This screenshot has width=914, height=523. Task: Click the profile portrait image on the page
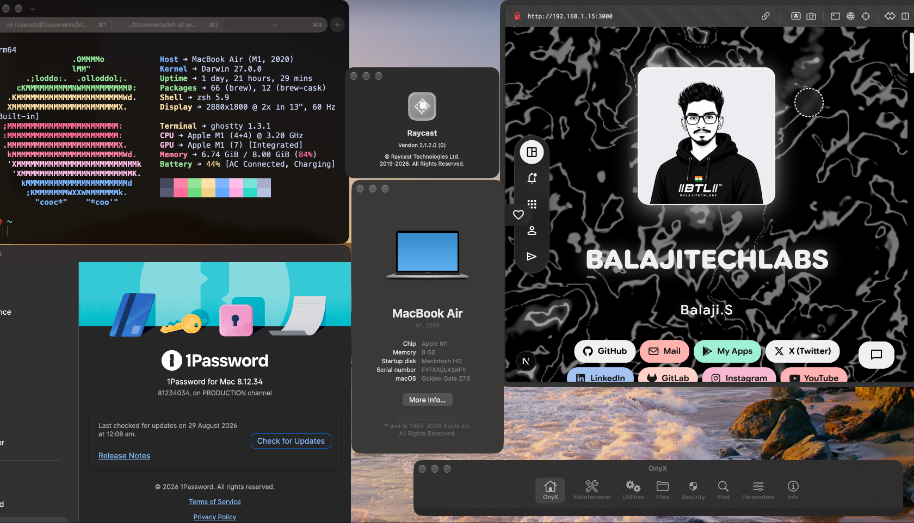706,136
